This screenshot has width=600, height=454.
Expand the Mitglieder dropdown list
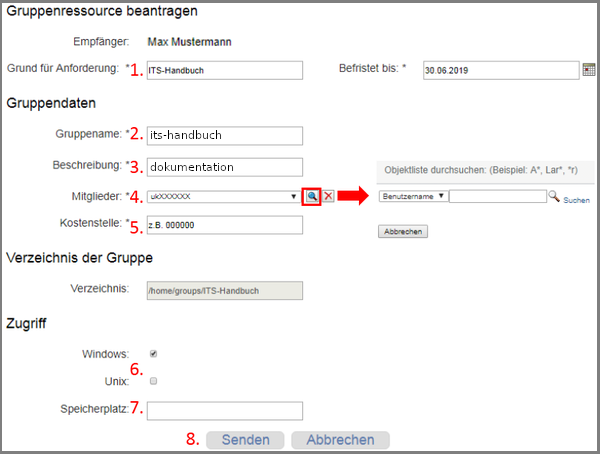tap(293, 197)
